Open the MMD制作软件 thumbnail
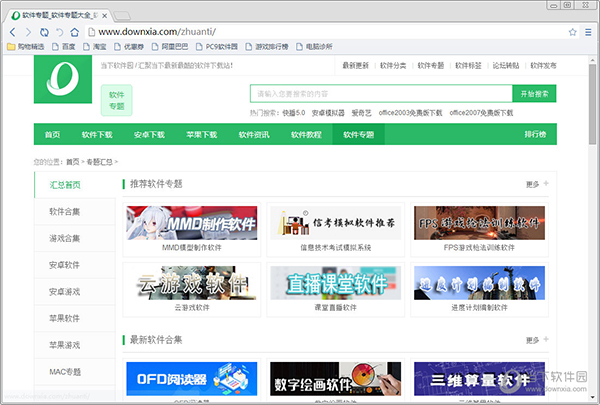Image resolution: width=600 pixels, height=405 pixels. [x=191, y=222]
